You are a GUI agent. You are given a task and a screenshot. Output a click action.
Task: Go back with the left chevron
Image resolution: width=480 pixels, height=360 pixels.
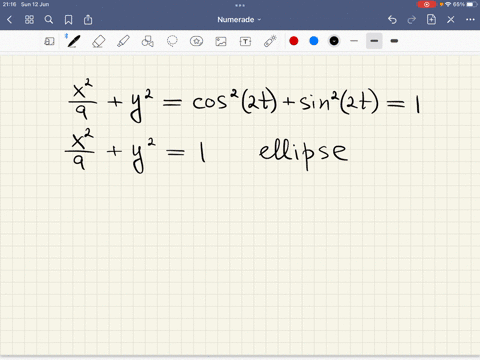pos(9,20)
